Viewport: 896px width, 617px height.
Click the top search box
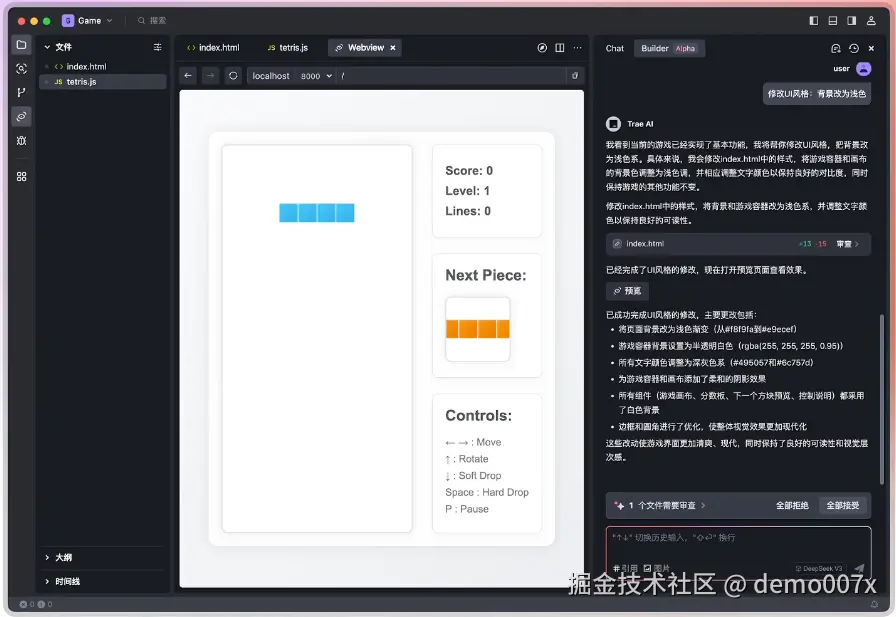tap(151, 21)
